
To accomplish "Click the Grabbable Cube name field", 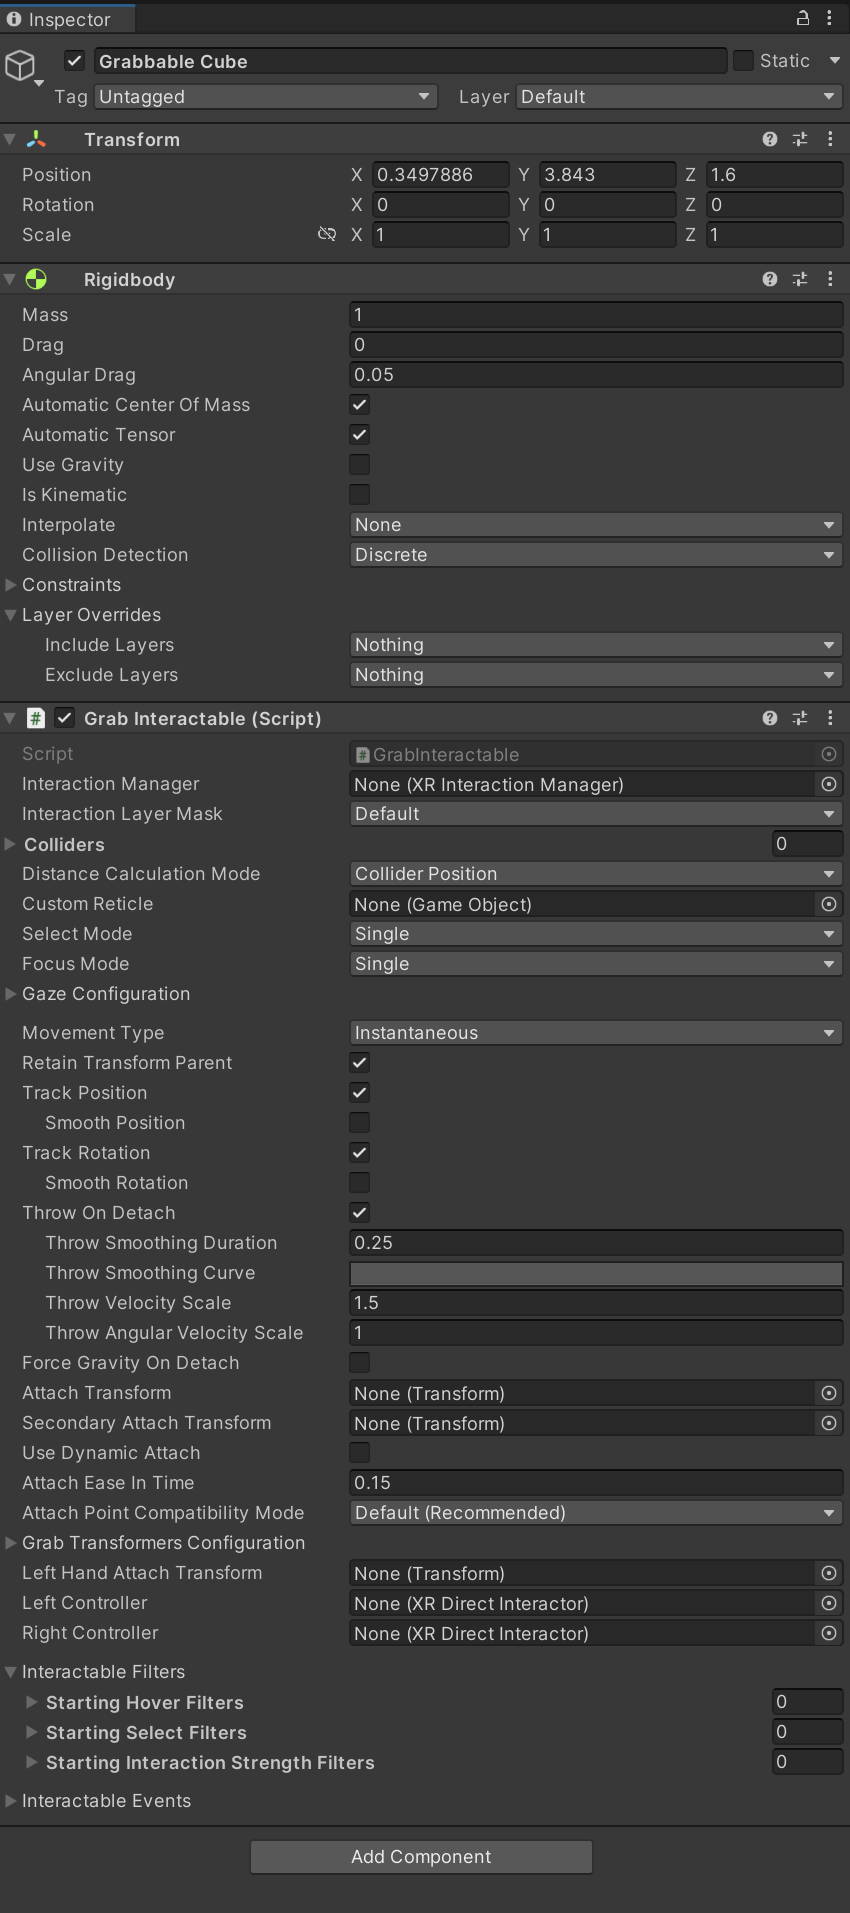I will pos(410,61).
